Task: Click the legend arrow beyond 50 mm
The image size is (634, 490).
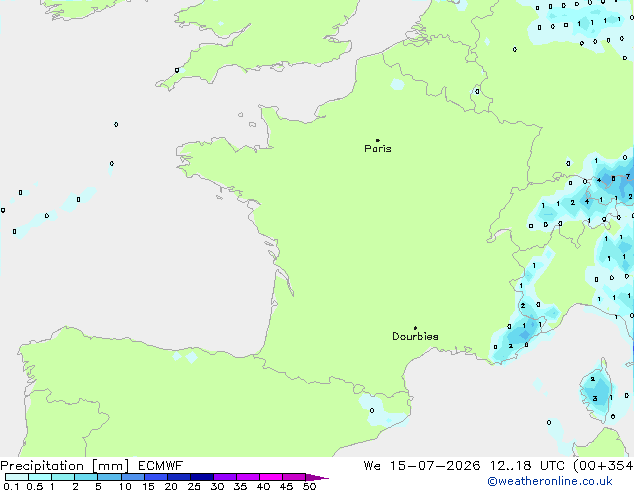Action: click(317, 477)
